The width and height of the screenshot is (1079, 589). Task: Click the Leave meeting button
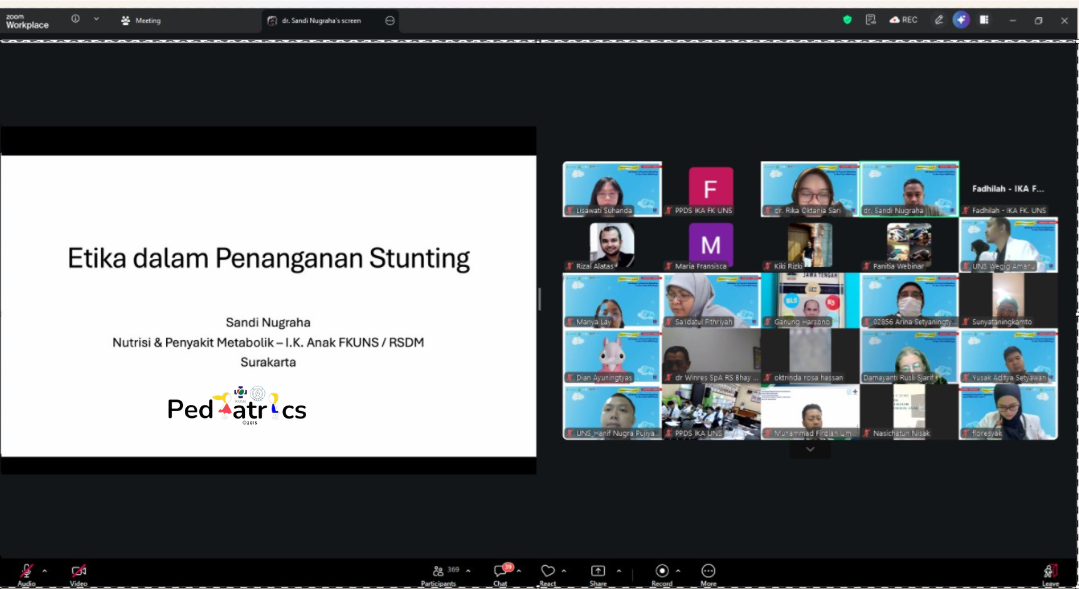pos(1050,572)
